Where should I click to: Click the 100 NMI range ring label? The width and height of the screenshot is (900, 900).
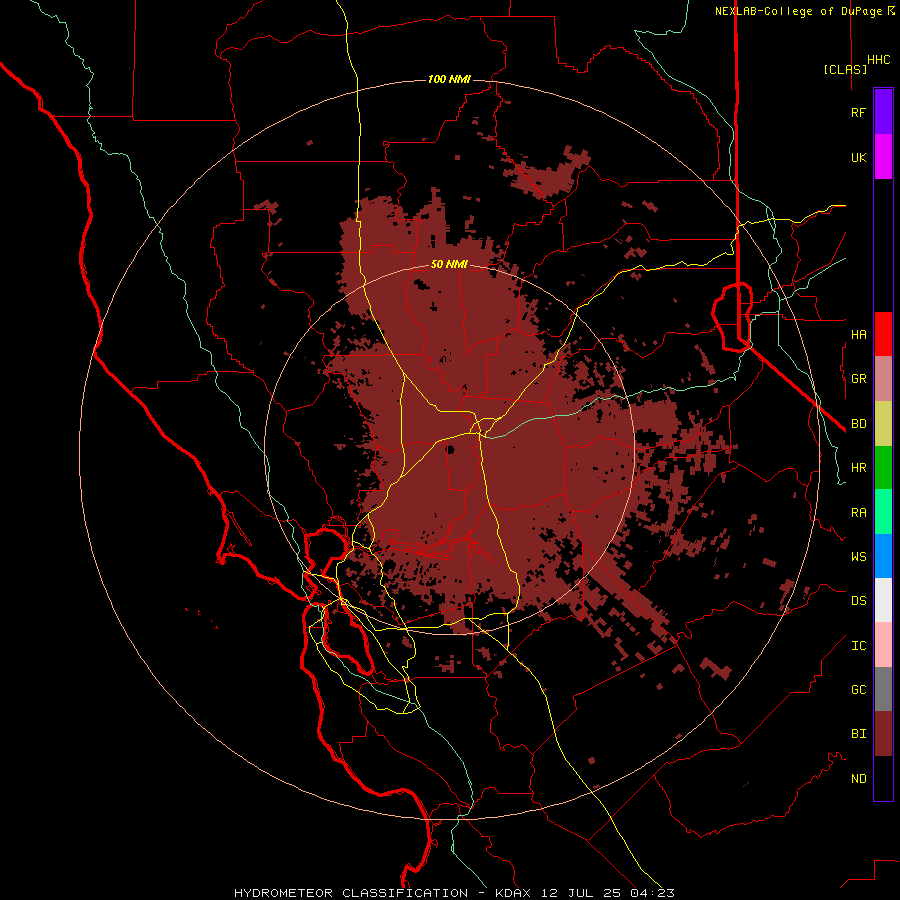(x=449, y=79)
